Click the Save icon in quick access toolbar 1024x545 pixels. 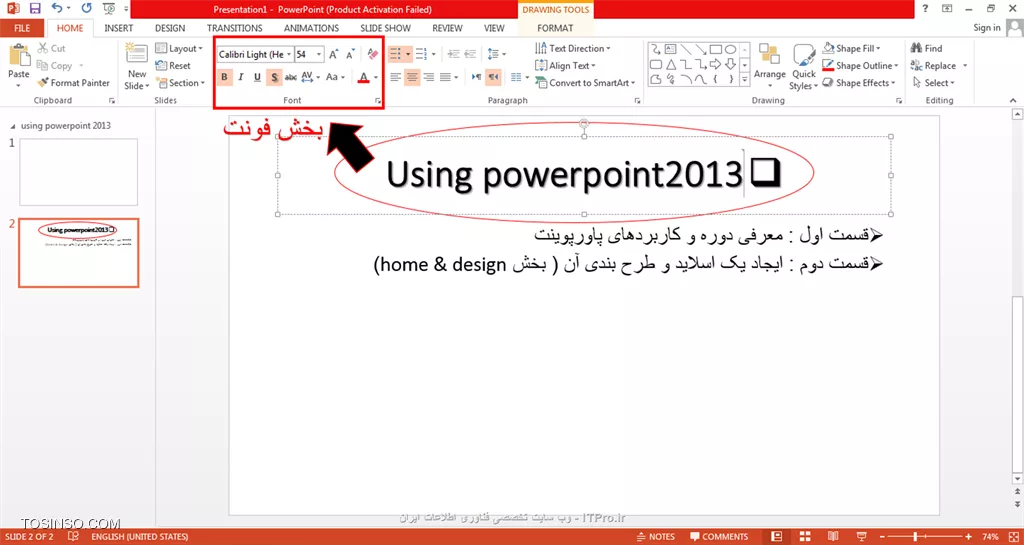[x=35, y=8]
